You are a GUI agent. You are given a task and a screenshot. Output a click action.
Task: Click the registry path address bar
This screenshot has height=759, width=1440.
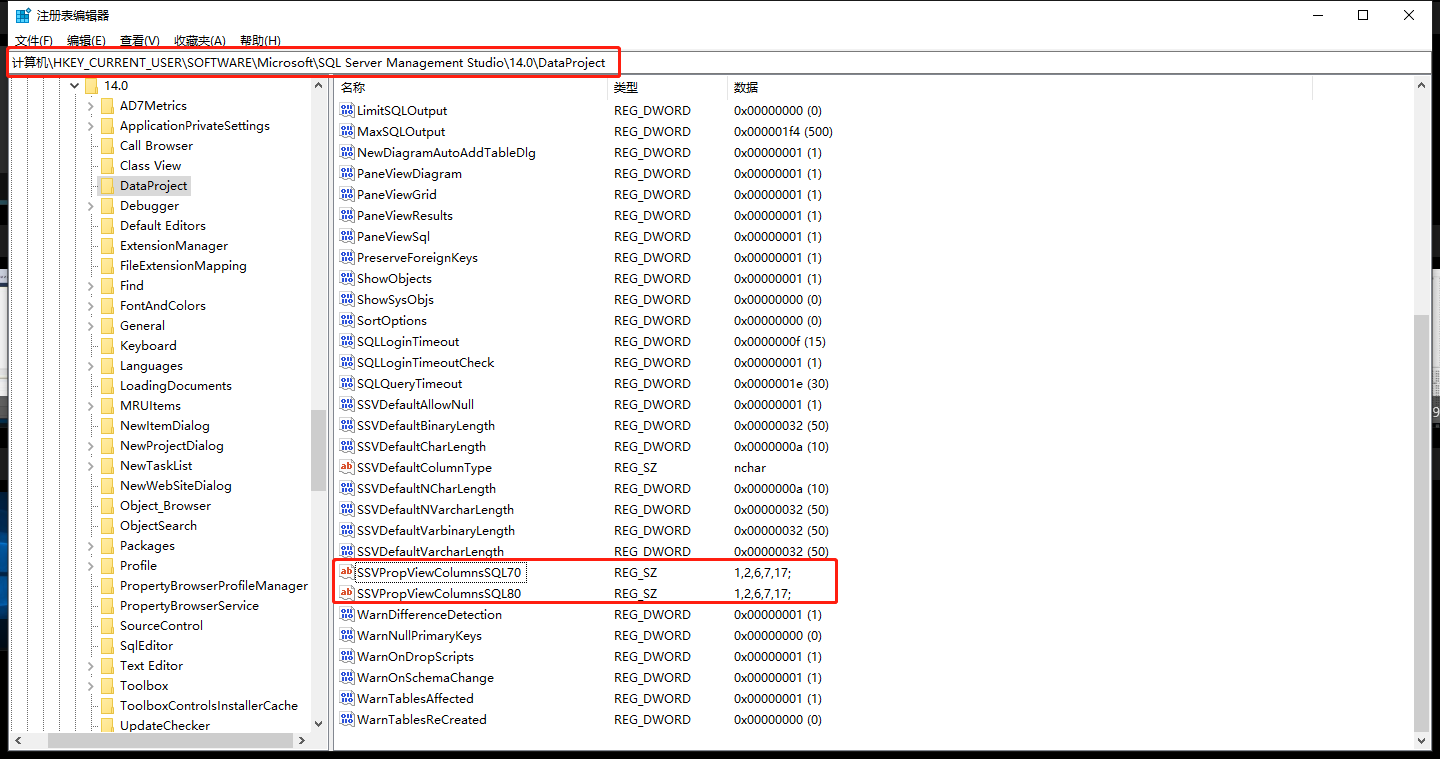click(x=719, y=62)
